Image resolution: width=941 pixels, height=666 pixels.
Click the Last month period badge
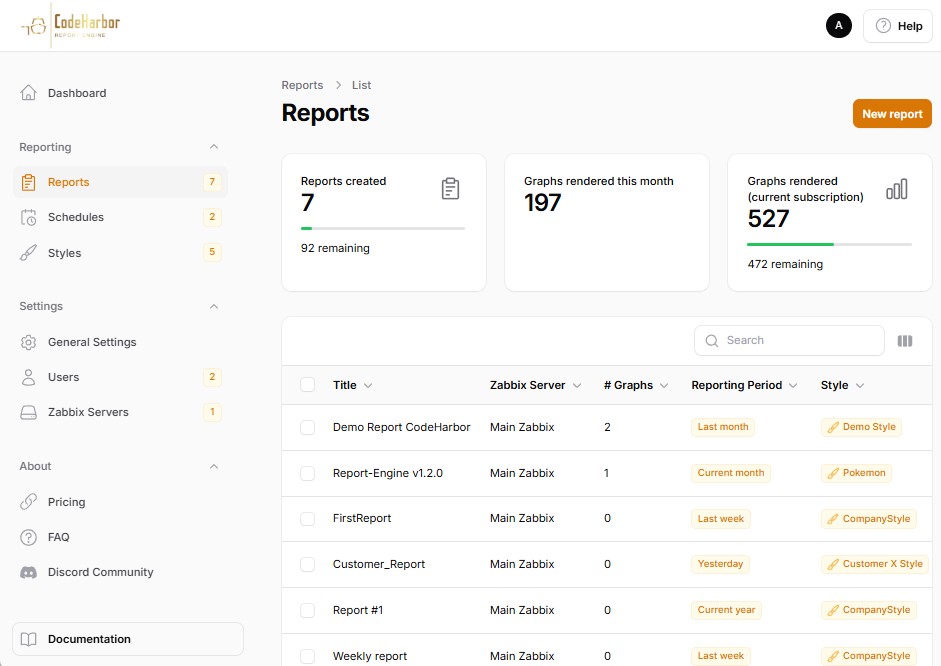click(723, 427)
